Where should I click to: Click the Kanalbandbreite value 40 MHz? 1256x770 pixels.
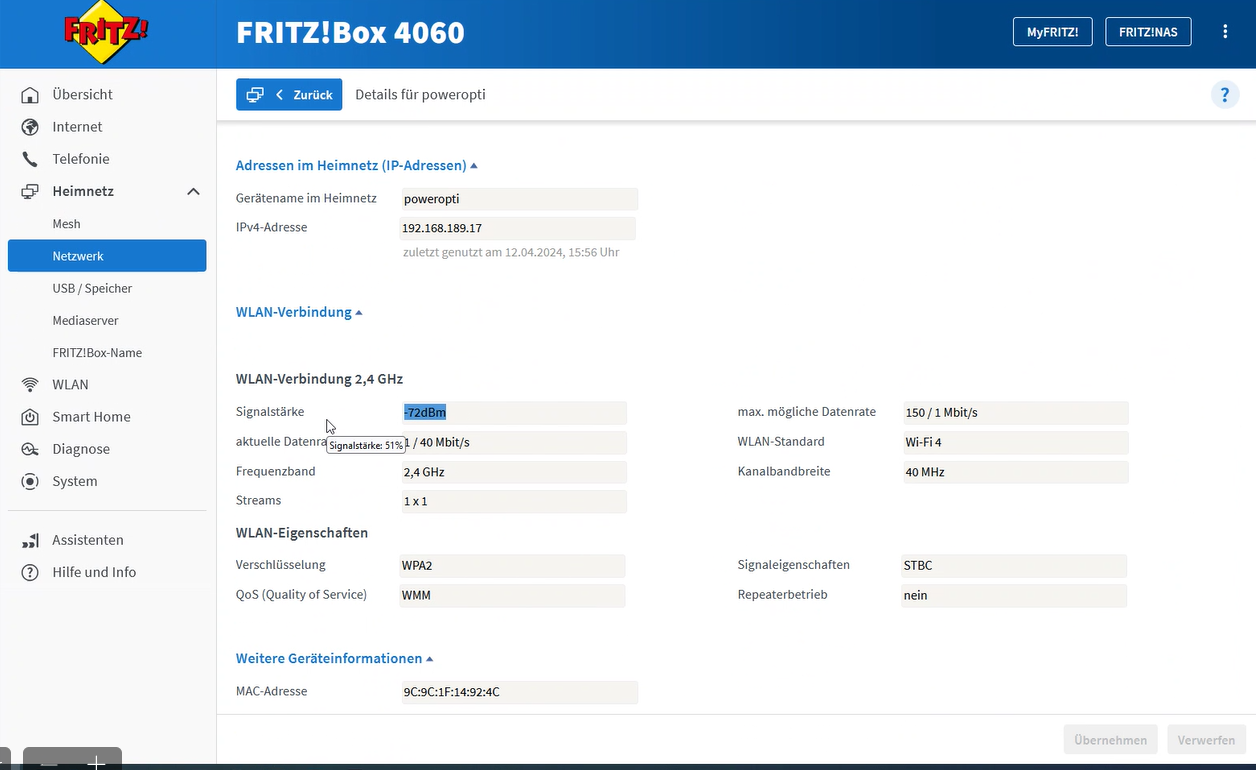click(1016, 472)
